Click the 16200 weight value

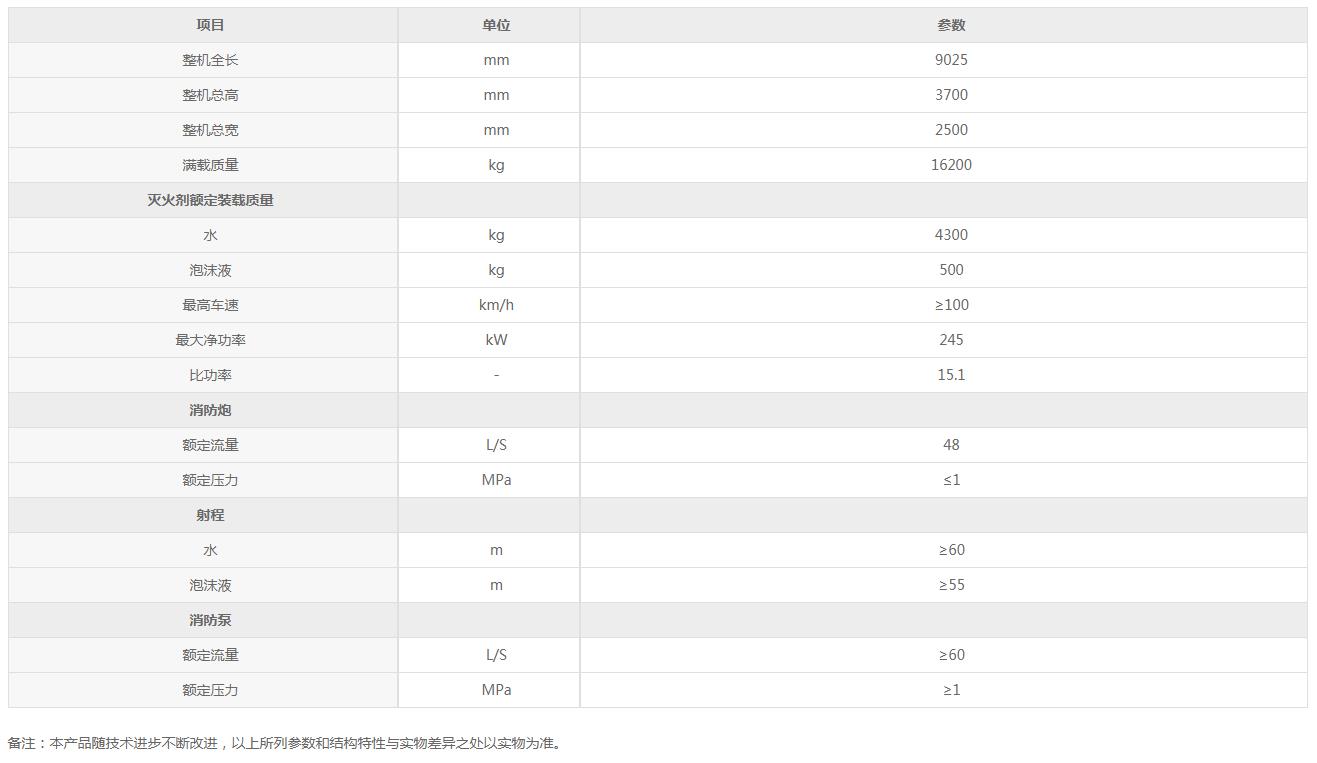coord(951,165)
